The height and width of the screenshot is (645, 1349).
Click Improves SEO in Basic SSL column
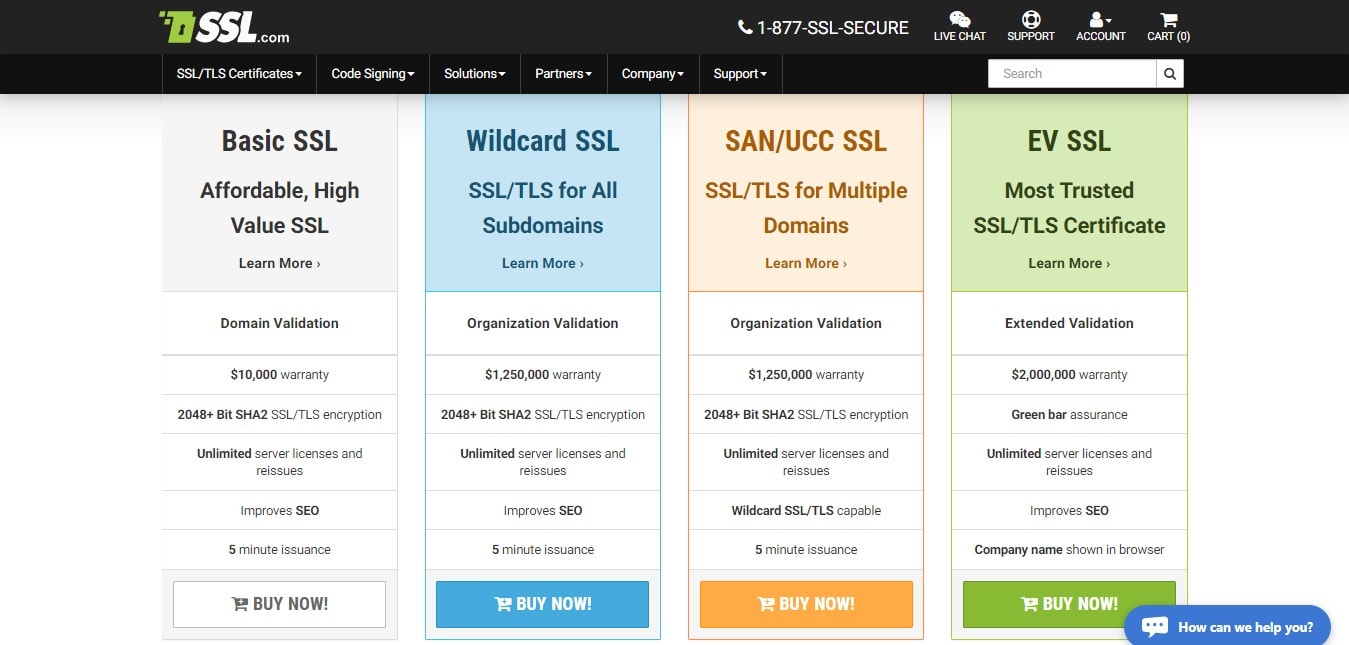click(x=280, y=510)
